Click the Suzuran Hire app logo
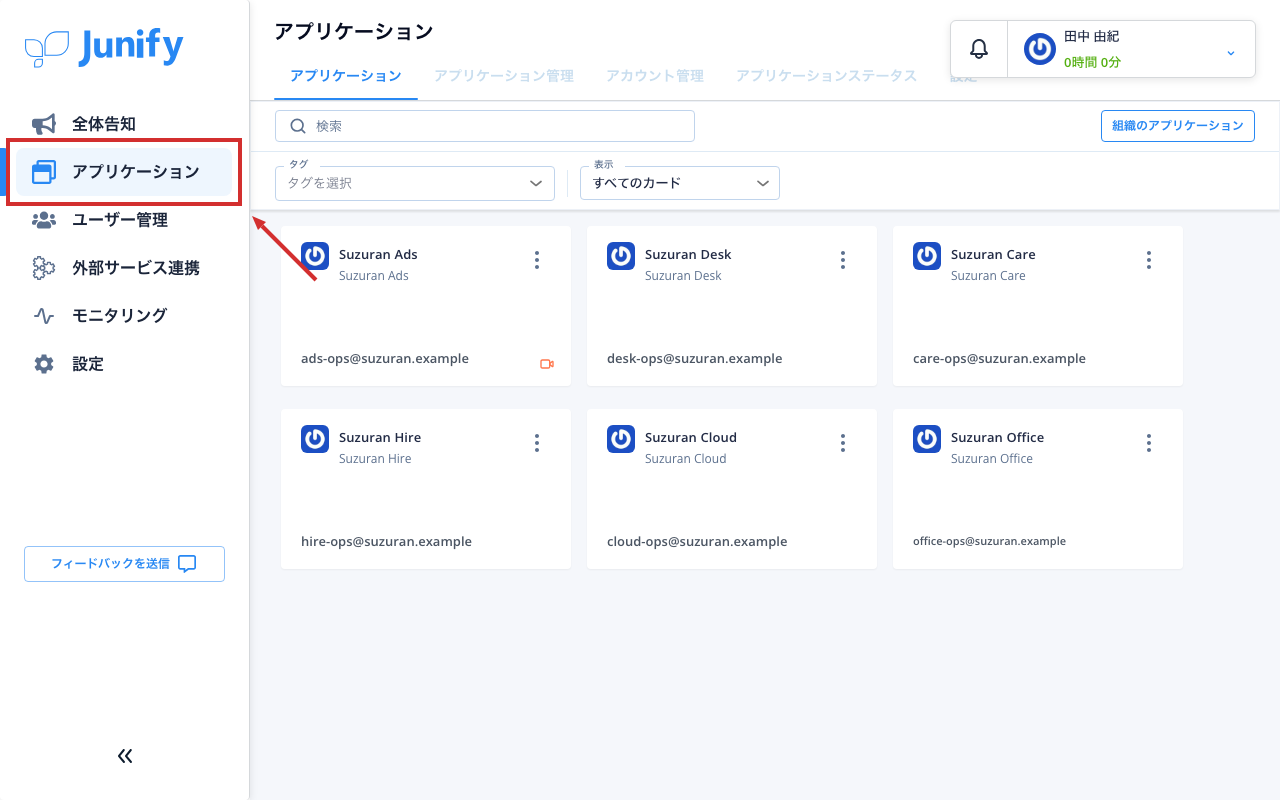The height and width of the screenshot is (800, 1280). click(x=315, y=439)
